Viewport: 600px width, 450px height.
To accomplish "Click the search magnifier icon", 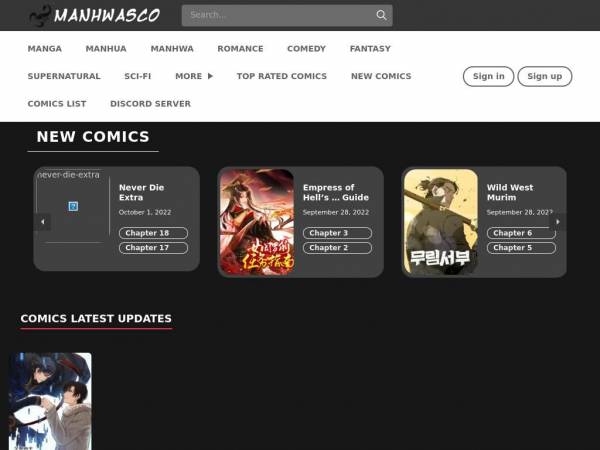I will point(381,15).
